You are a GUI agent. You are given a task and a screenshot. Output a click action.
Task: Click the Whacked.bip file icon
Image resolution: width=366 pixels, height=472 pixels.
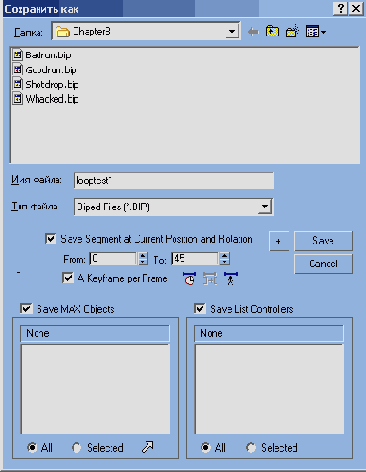coord(18,99)
